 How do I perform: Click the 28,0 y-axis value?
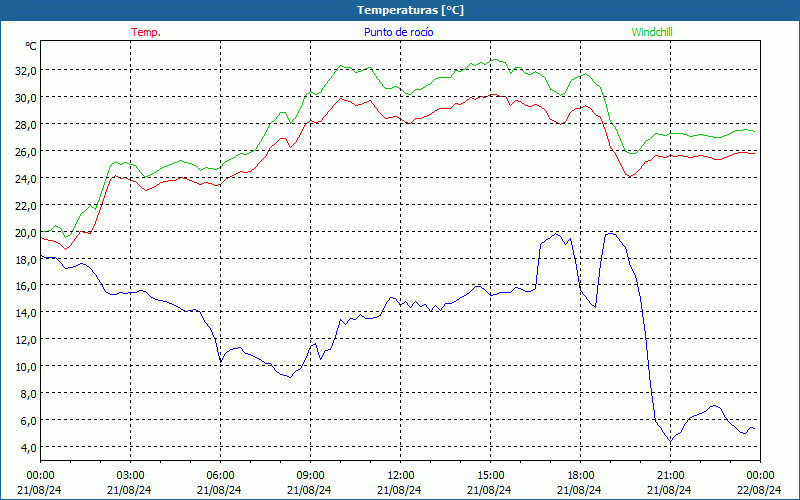25,124
